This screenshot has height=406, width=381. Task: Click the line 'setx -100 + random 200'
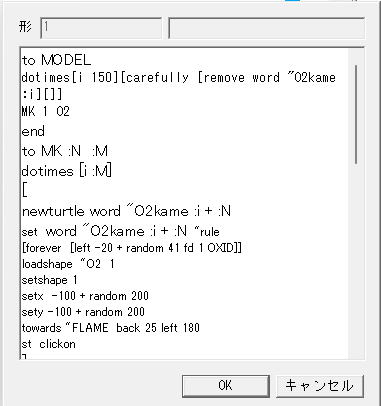[x=85, y=296]
